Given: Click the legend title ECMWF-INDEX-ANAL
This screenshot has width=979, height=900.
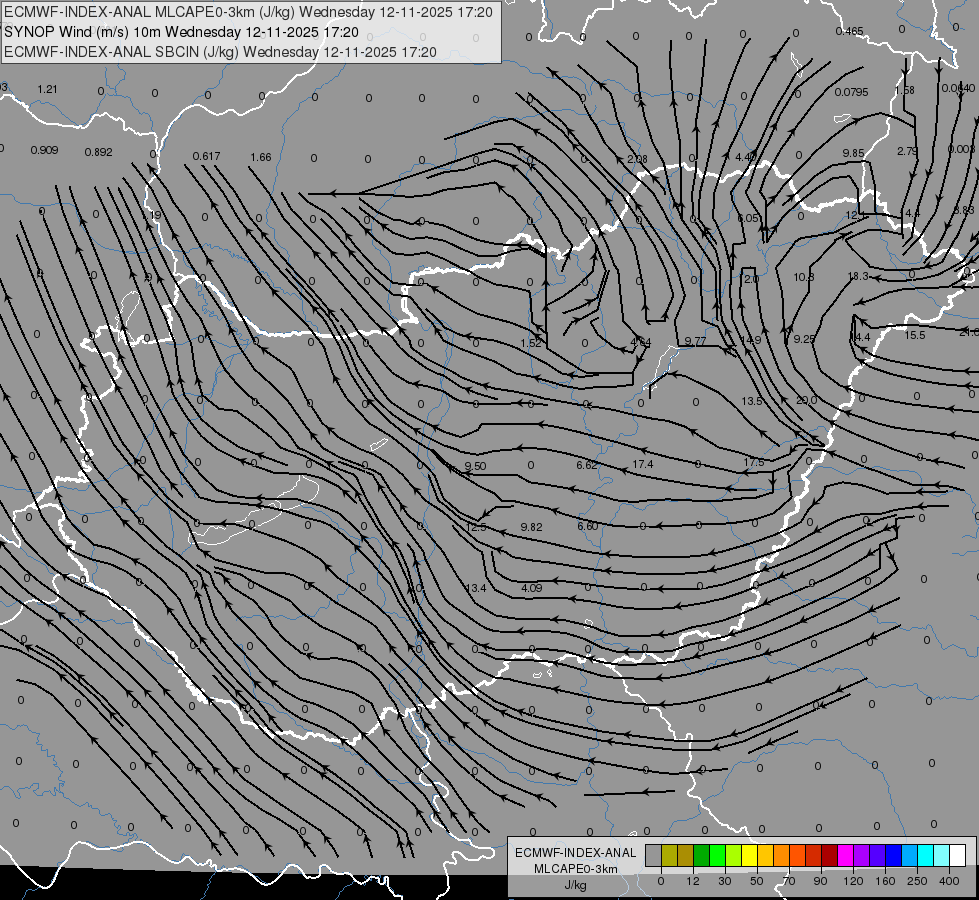Looking at the screenshot, I should pos(576,853).
